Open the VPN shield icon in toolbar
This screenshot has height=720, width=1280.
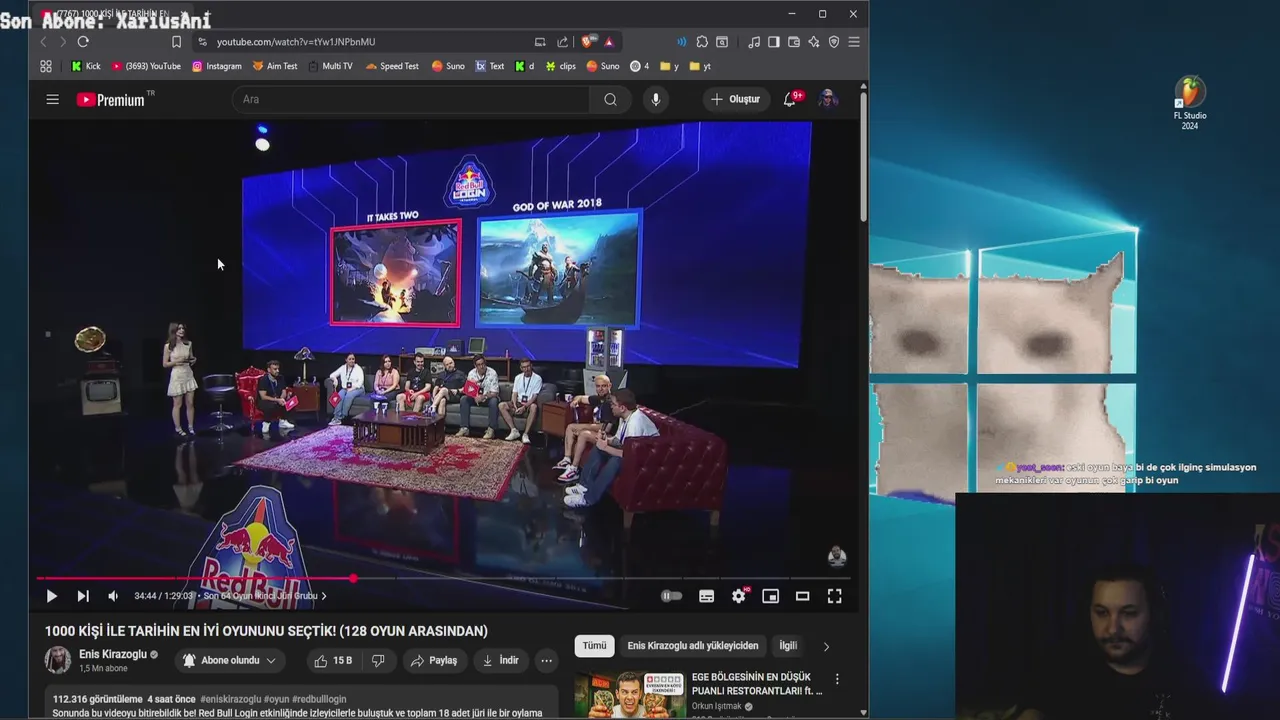(834, 42)
